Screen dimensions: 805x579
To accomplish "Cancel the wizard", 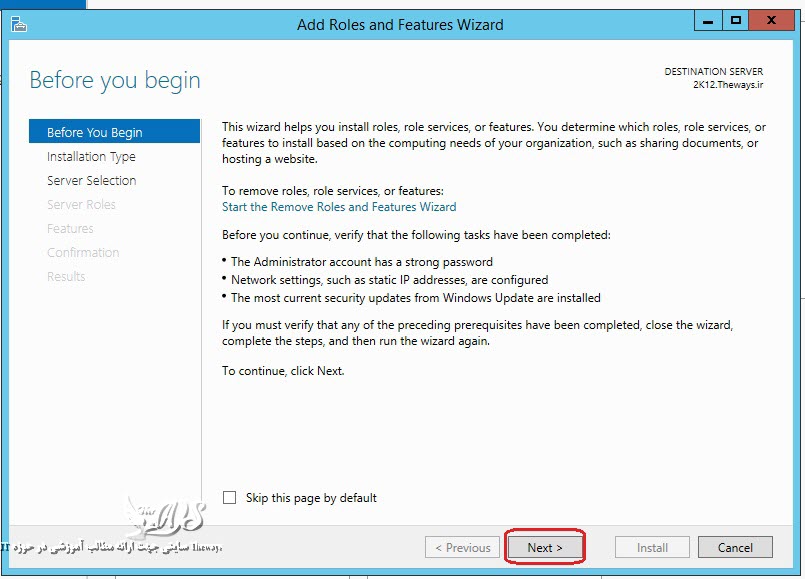I will click(x=735, y=547).
